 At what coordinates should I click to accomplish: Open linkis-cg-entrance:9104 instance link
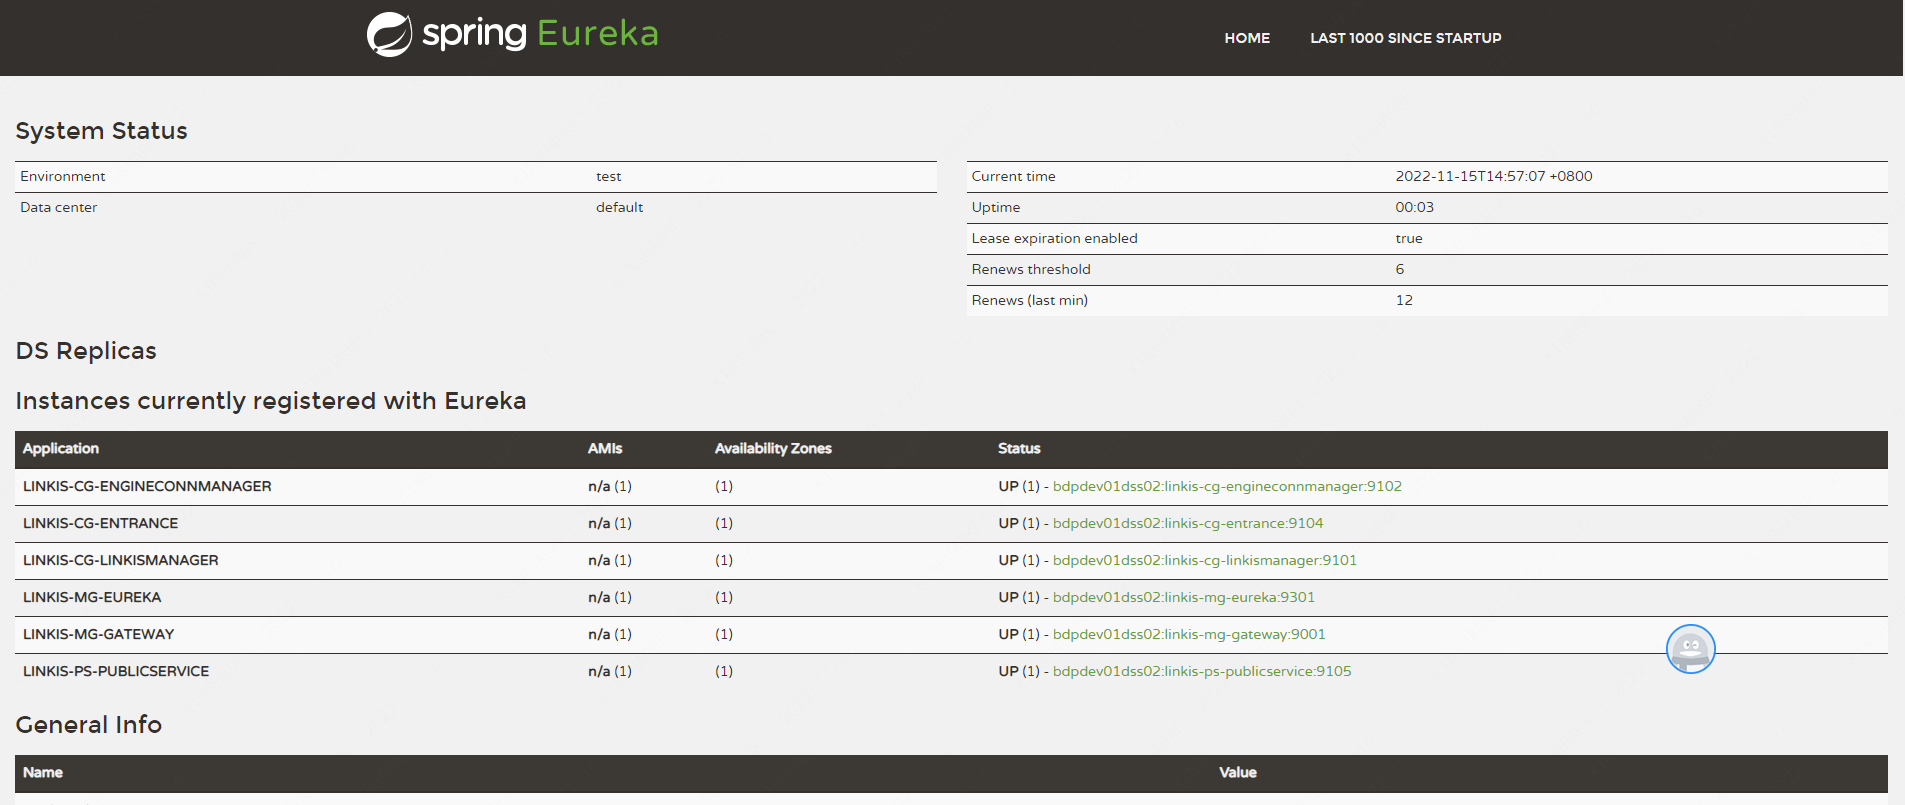tap(1187, 523)
